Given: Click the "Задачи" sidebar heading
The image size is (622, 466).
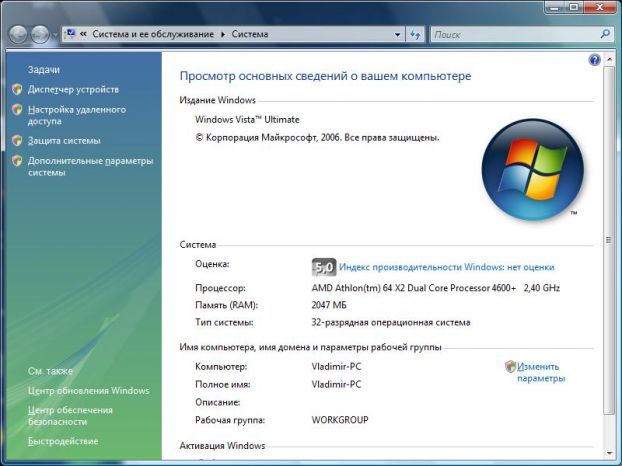Looking at the screenshot, I should [x=44, y=70].
